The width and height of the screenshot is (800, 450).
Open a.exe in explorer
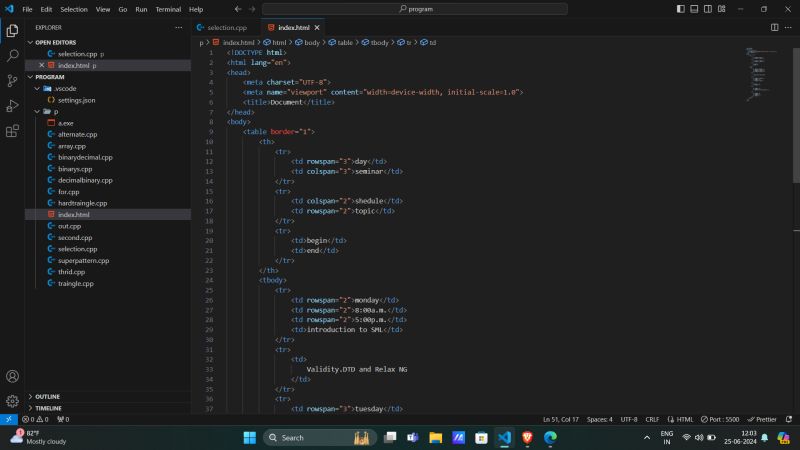65,123
